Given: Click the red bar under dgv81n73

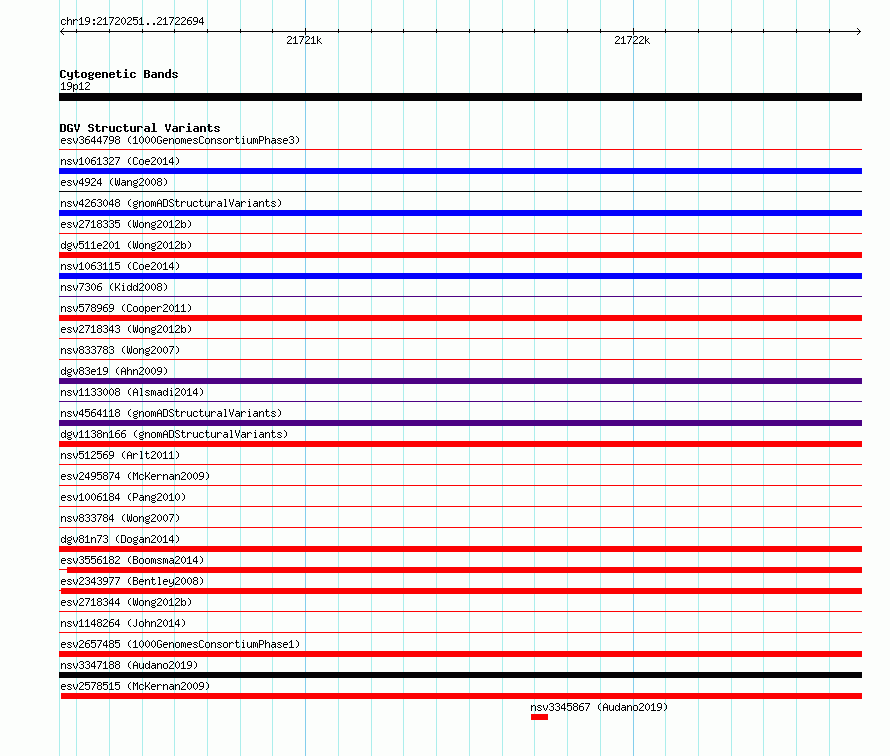Looking at the screenshot, I should pos(460,549).
